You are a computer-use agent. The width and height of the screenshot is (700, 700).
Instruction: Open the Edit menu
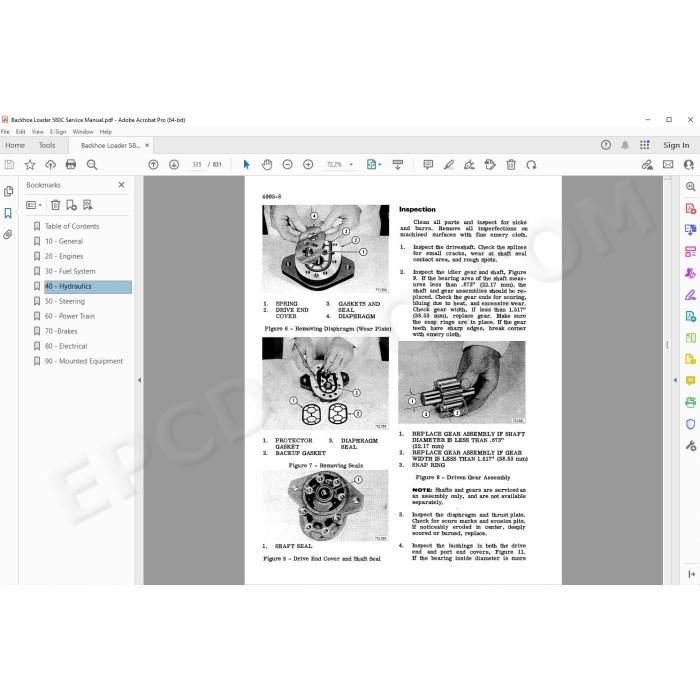coord(21,132)
